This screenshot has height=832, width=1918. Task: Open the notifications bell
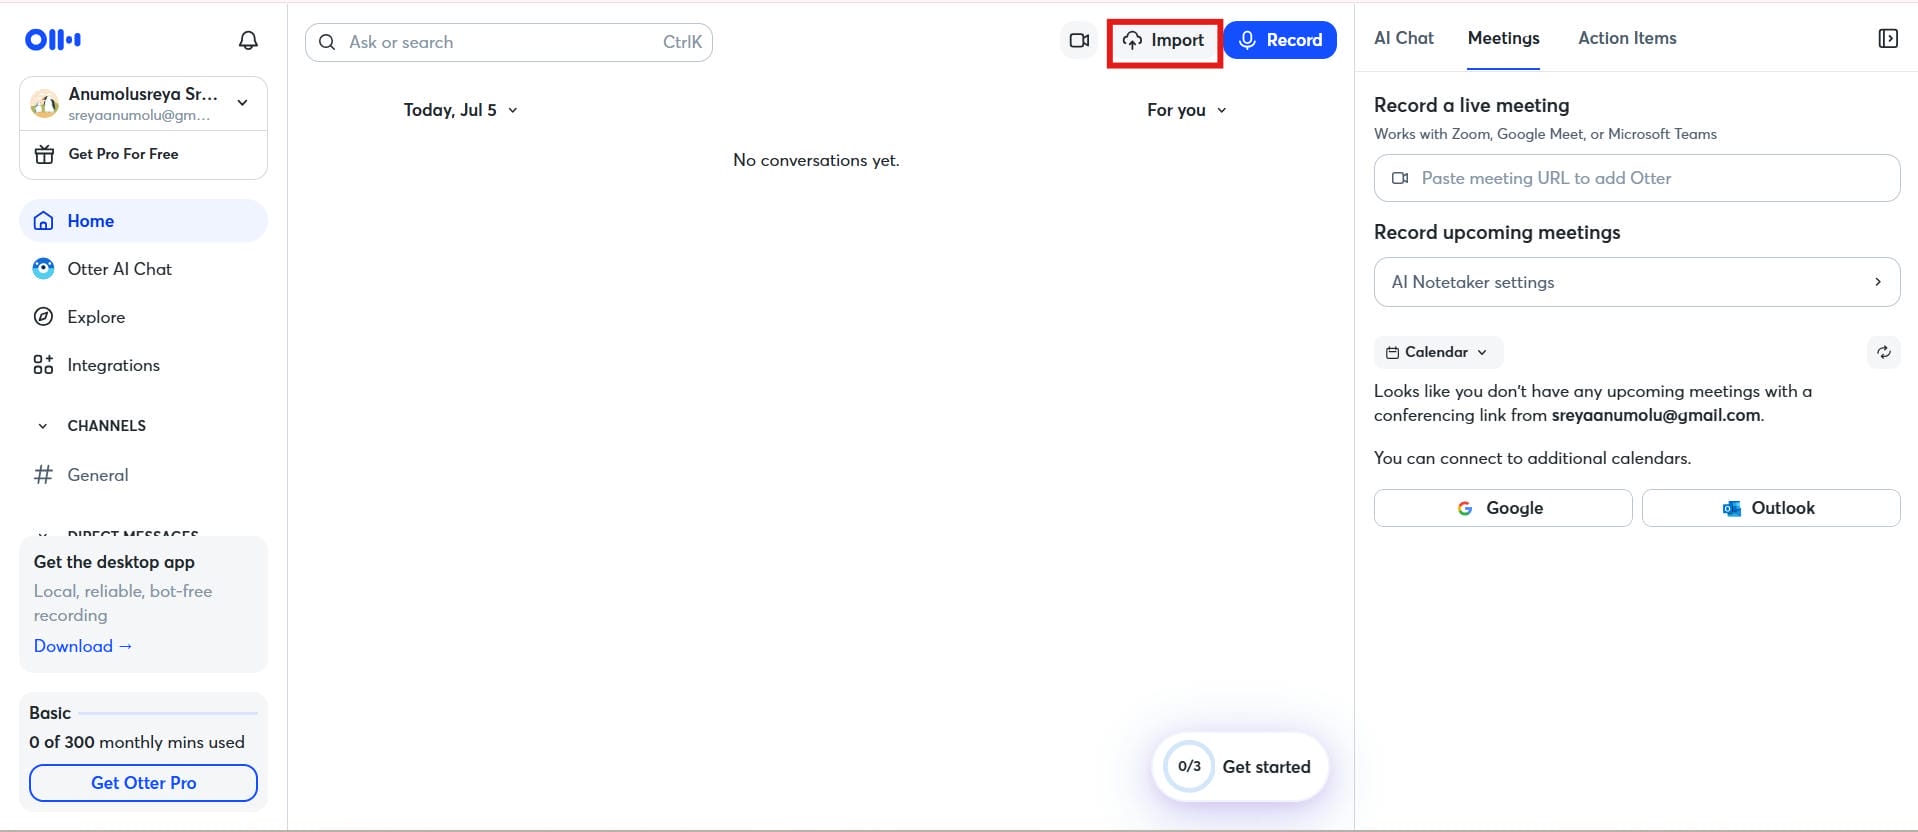(248, 40)
